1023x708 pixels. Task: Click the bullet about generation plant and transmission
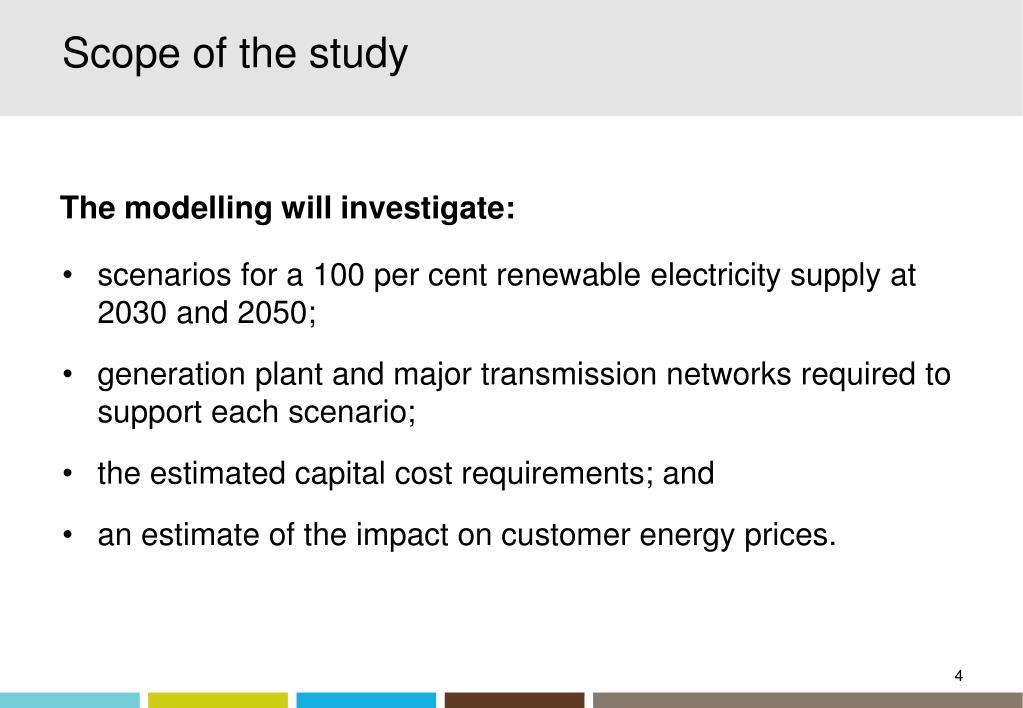(x=524, y=393)
